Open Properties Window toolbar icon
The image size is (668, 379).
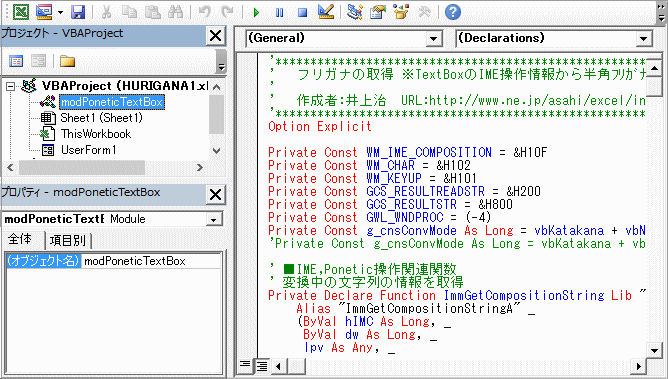click(x=377, y=11)
